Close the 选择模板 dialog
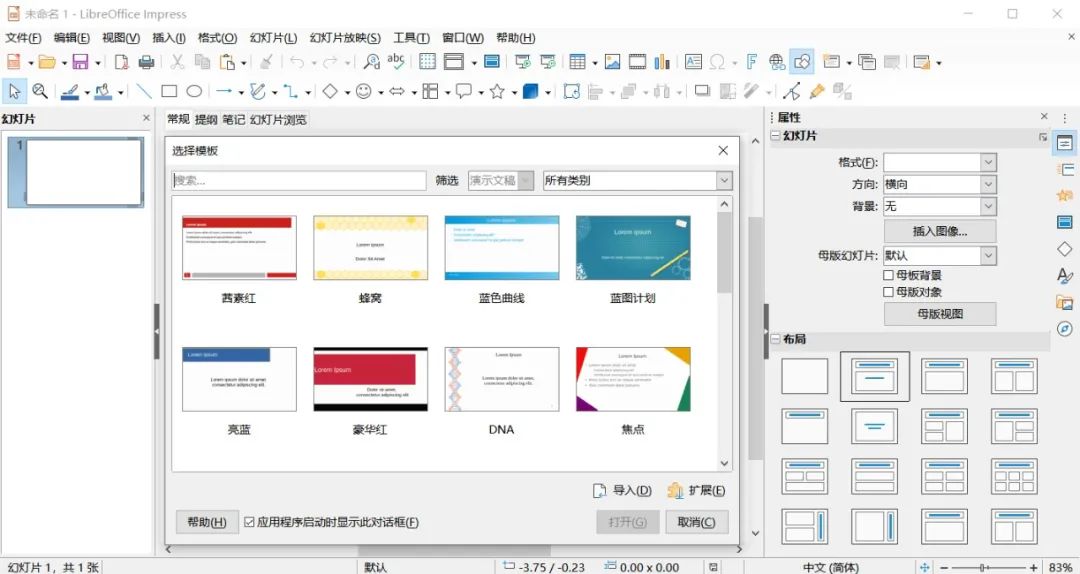The width and height of the screenshot is (1080, 574). coord(723,150)
